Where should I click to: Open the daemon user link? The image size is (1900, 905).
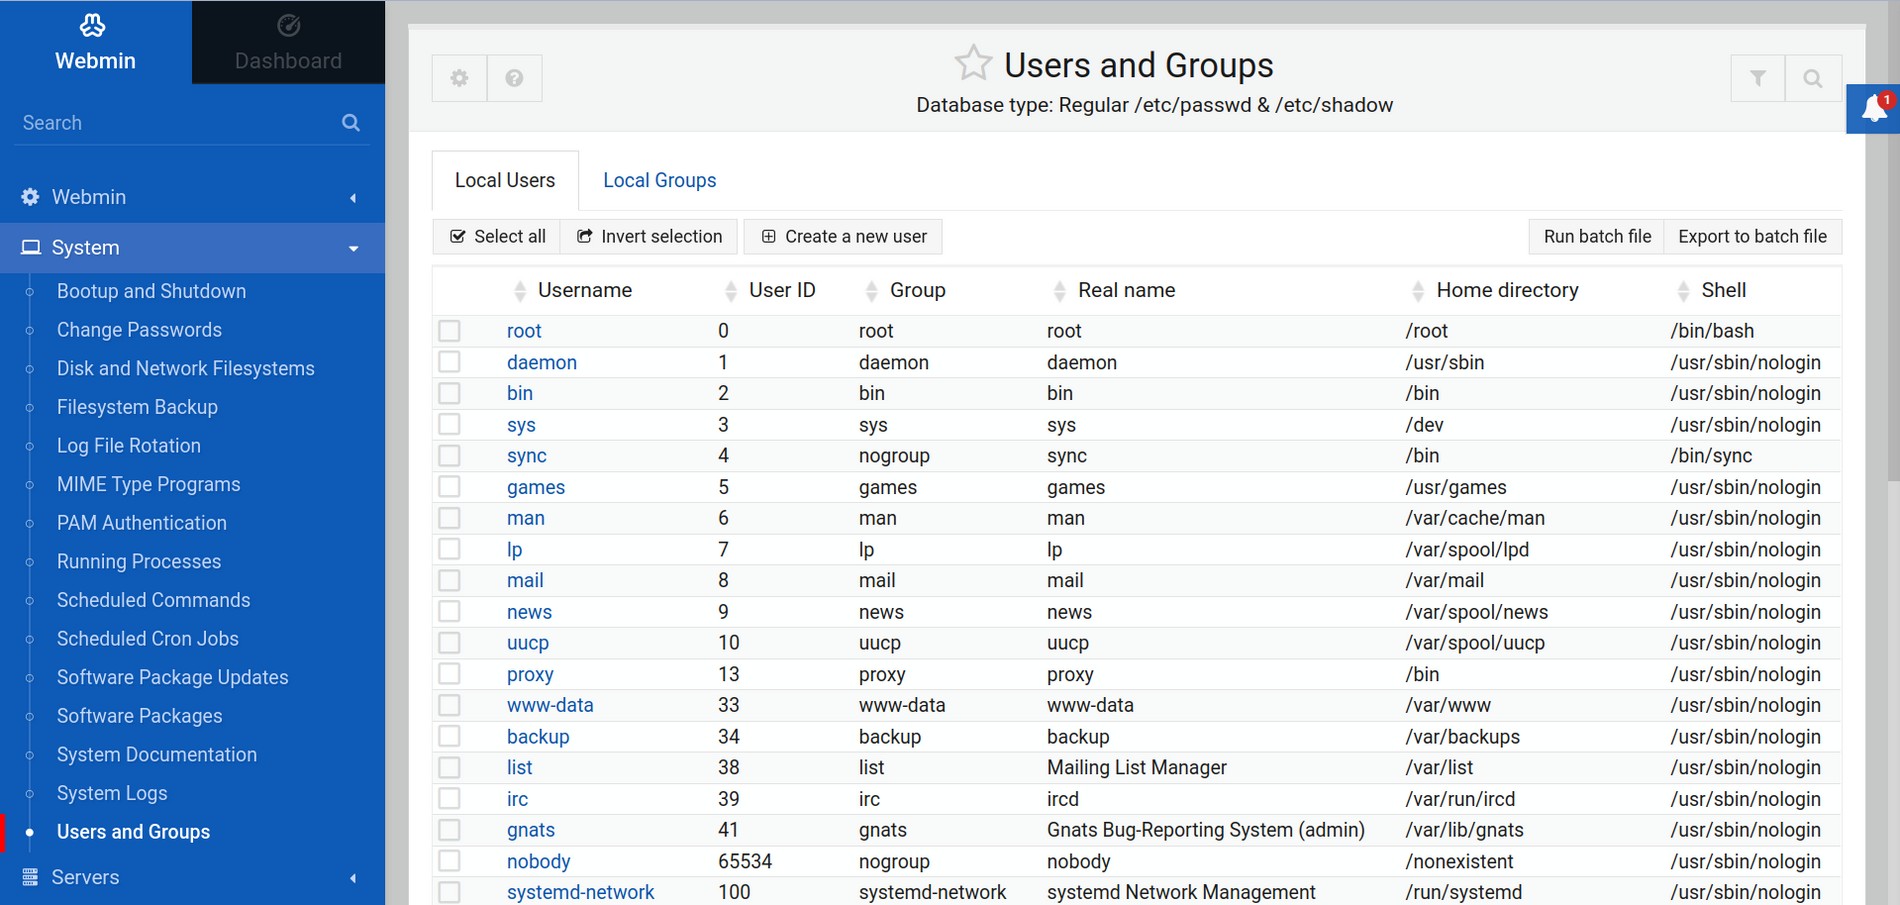point(541,362)
